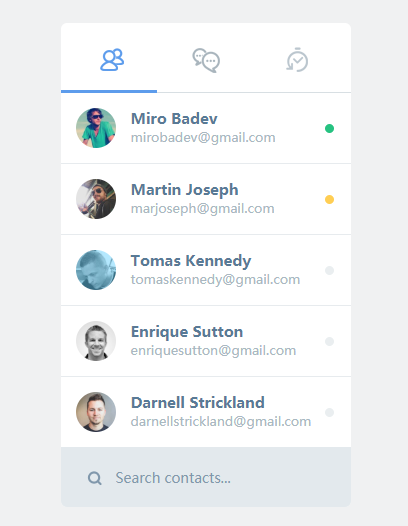The width and height of the screenshot is (408, 526).
Task: Select Martin Joseph's avatar photo
Action: pos(96,199)
